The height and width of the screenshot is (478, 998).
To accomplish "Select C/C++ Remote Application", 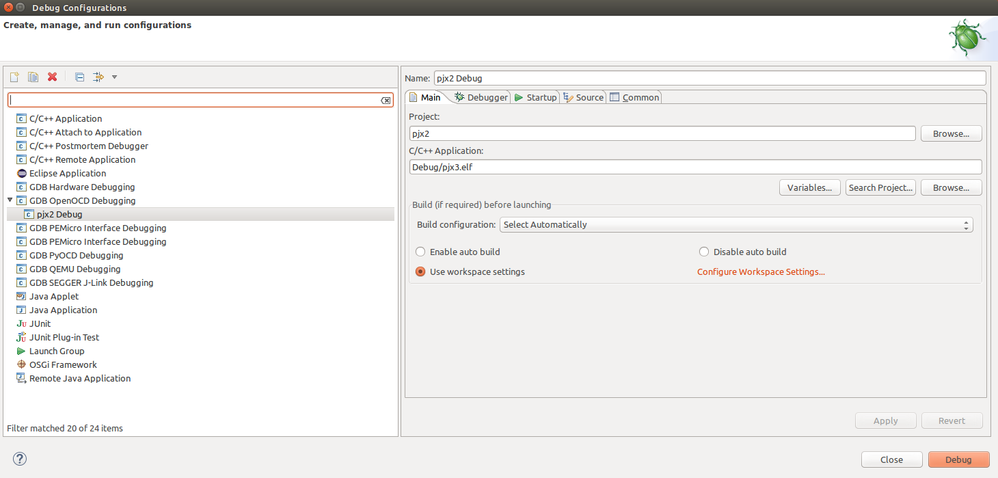I will pos(82,160).
